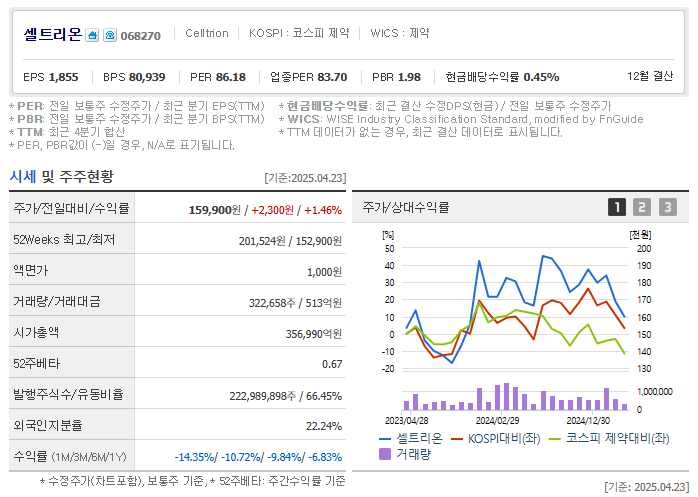Image resolution: width=698 pixels, height=497 pixels.
Task: Click 현금배당수익률 value 0.45%
Action: tap(541, 77)
